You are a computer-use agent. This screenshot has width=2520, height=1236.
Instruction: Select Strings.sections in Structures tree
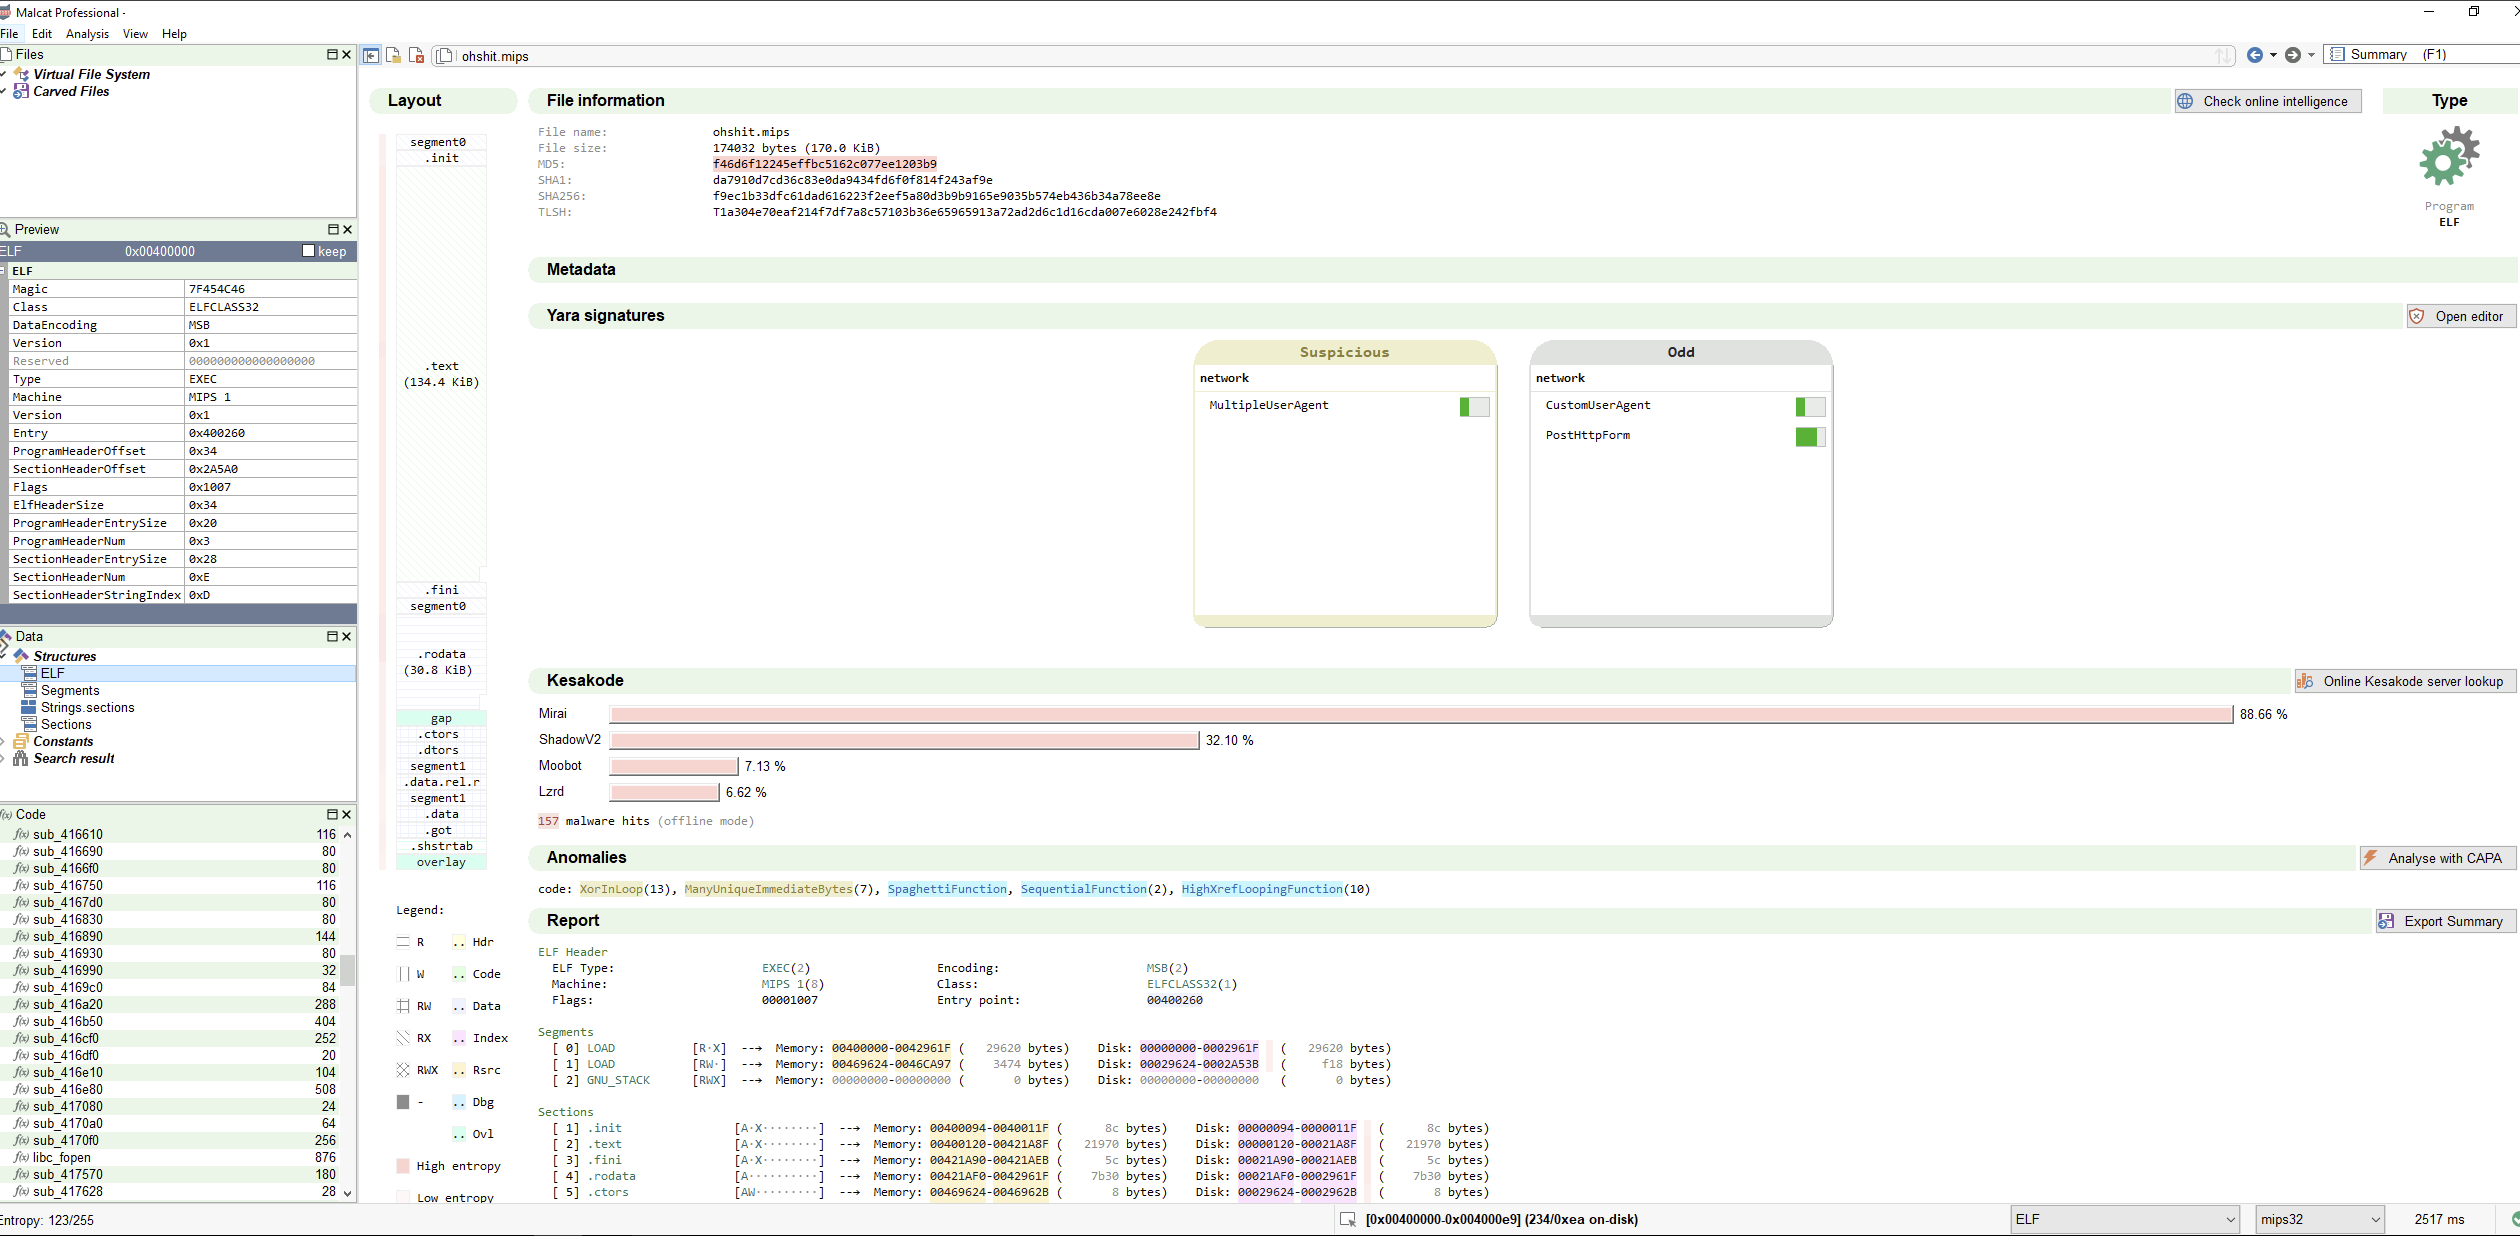pyautogui.click(x=87, y=707)
